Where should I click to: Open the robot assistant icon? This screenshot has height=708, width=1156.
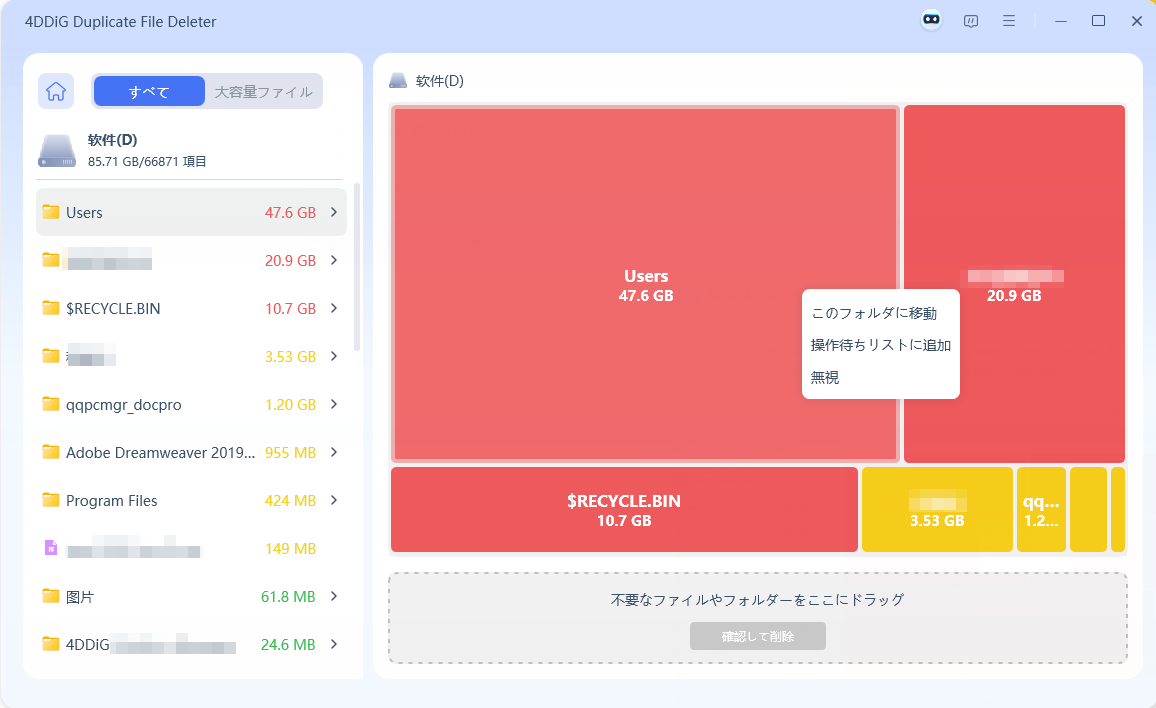931,21
